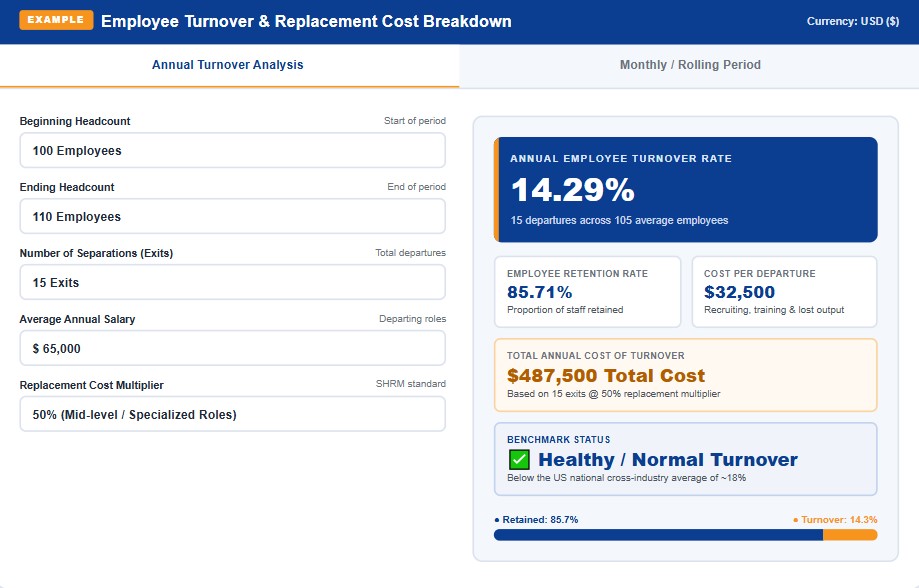Edit the Beginning Headcount field
The image size is (919, 588).
(233, 151)
